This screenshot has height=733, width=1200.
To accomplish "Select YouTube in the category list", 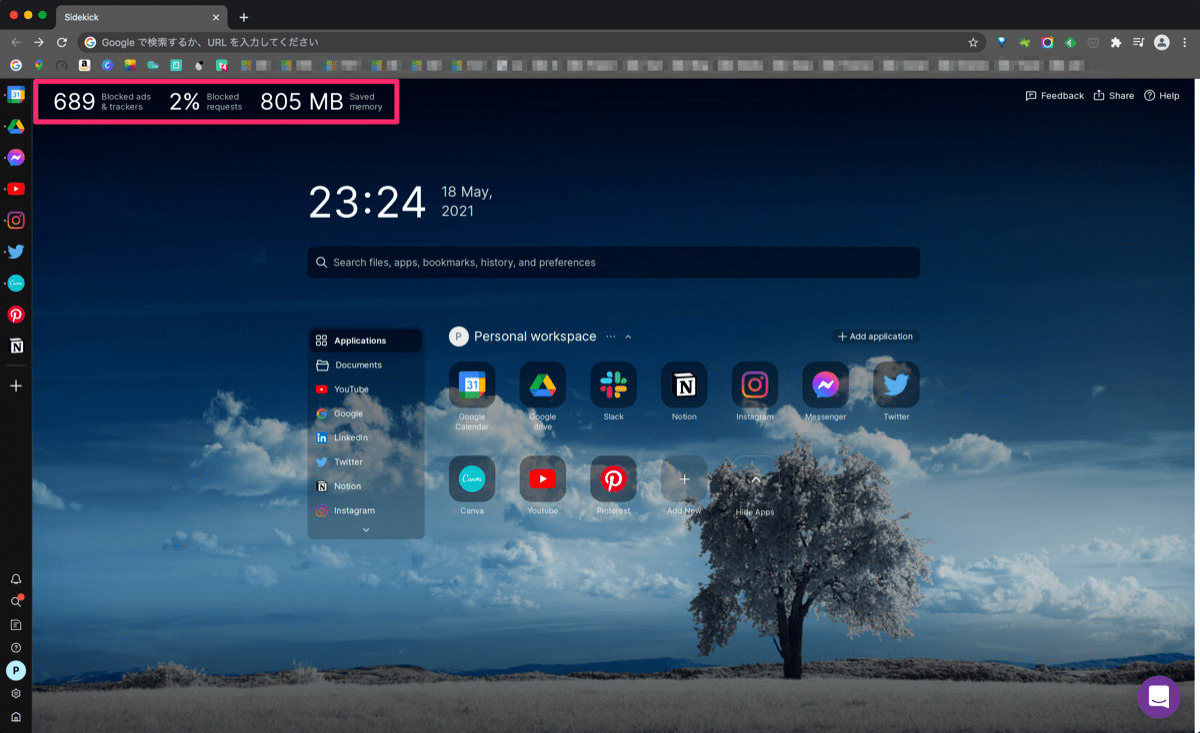I will click(366, 389).
